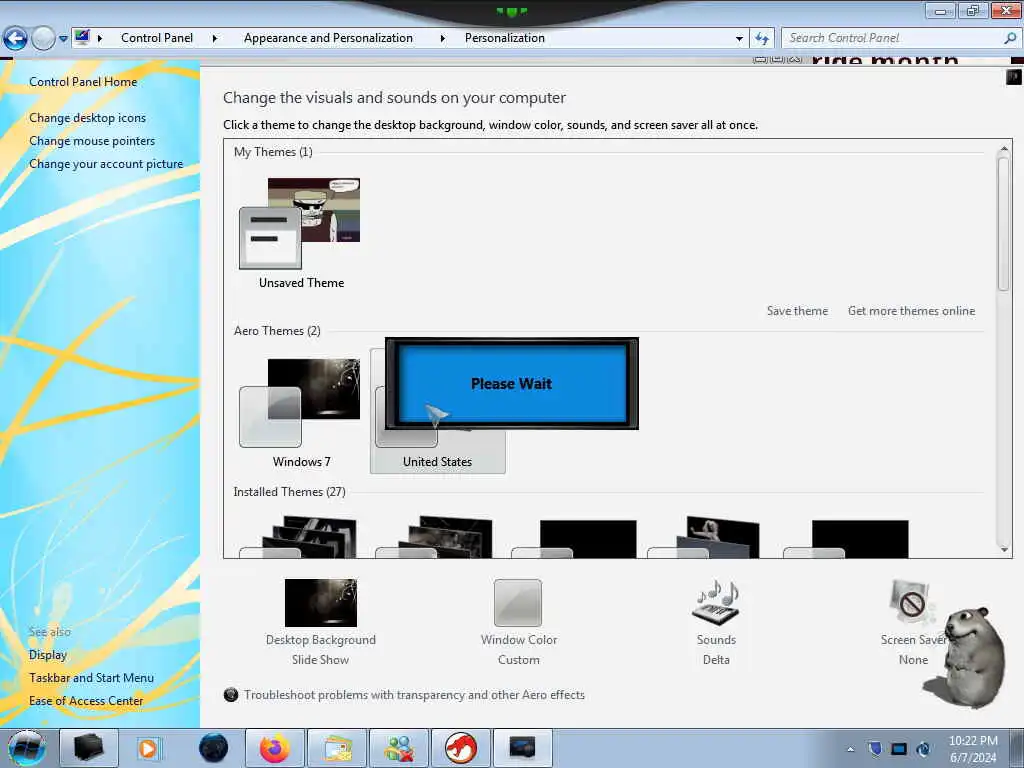The height and width of the screenshot is (768, 1024).
Task: Open the address bar history dropdown
Action: coord(739,39)
